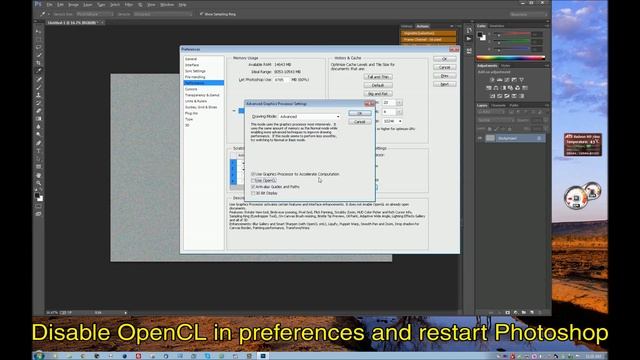Toggle Show Sampling Ring checkbox
Screen dimensions: 640x360
tap(202, 14)
